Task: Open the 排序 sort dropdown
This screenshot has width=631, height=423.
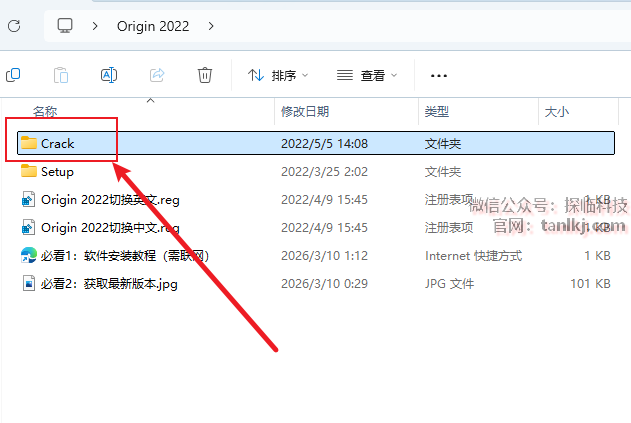Action: pos(278,75)
